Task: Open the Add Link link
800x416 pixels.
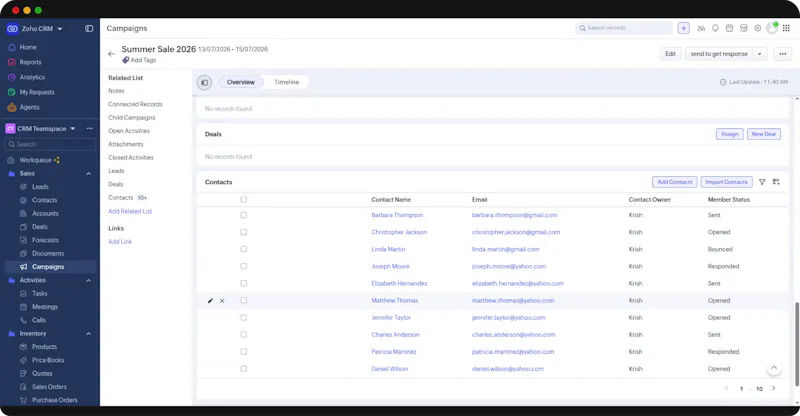Action: [x=120, y=242]
